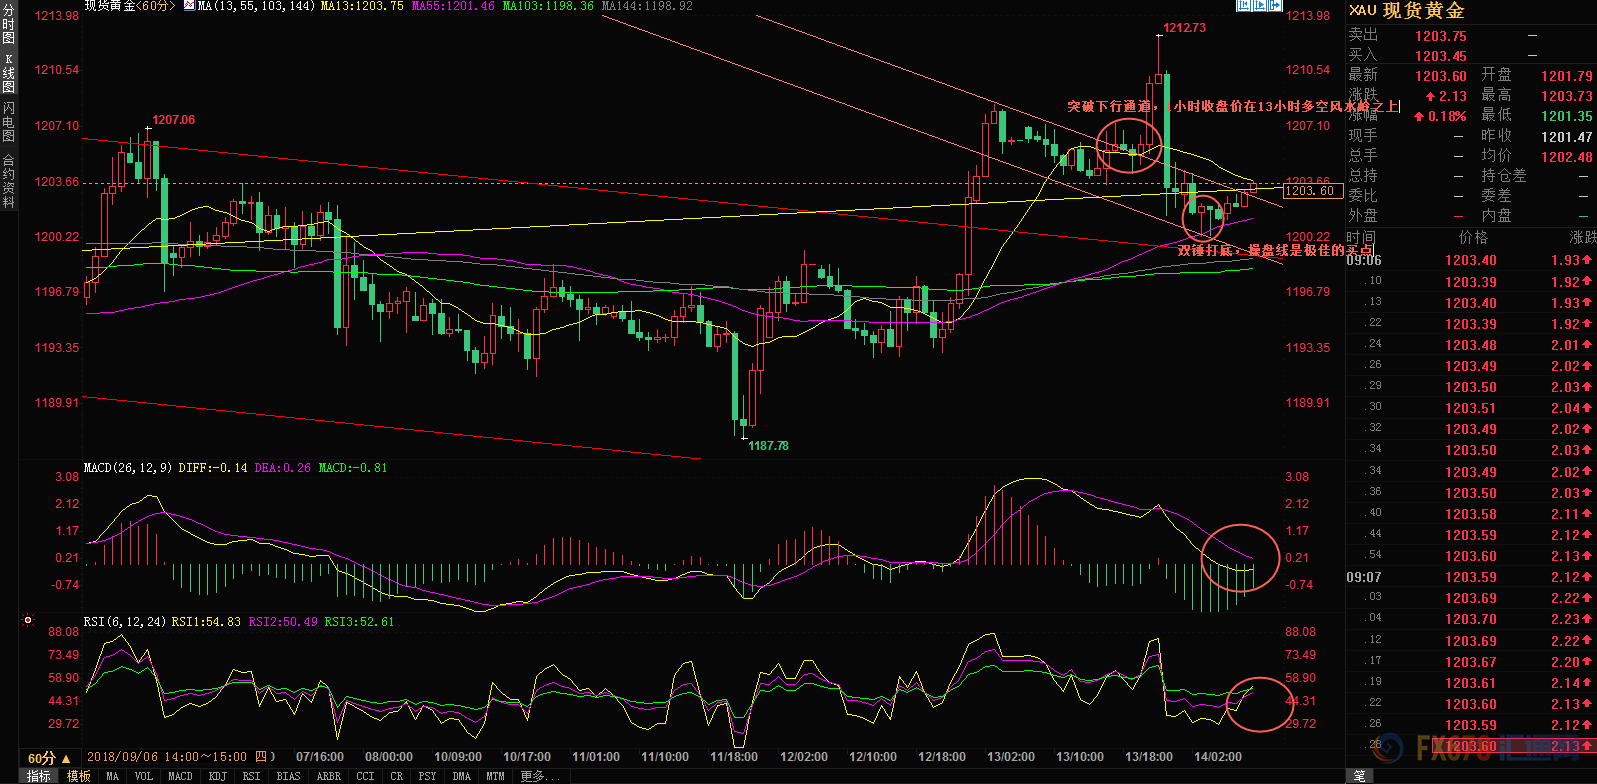
Task: Click the 1212.73 high price marker
Action: pos(1184,28)
